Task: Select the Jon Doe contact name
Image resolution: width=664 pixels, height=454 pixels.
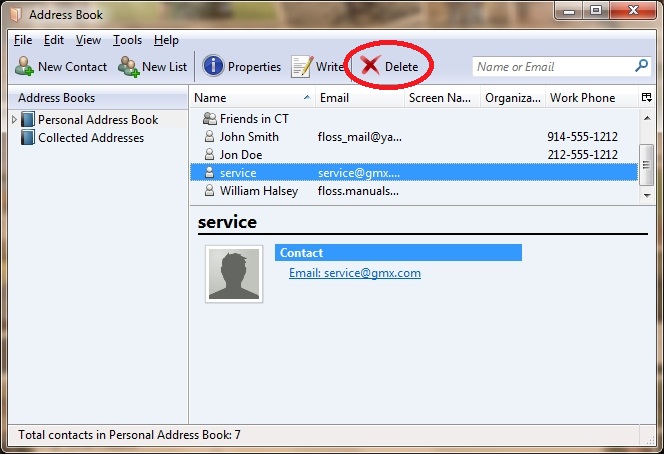Action: click(x=241, y=155)
